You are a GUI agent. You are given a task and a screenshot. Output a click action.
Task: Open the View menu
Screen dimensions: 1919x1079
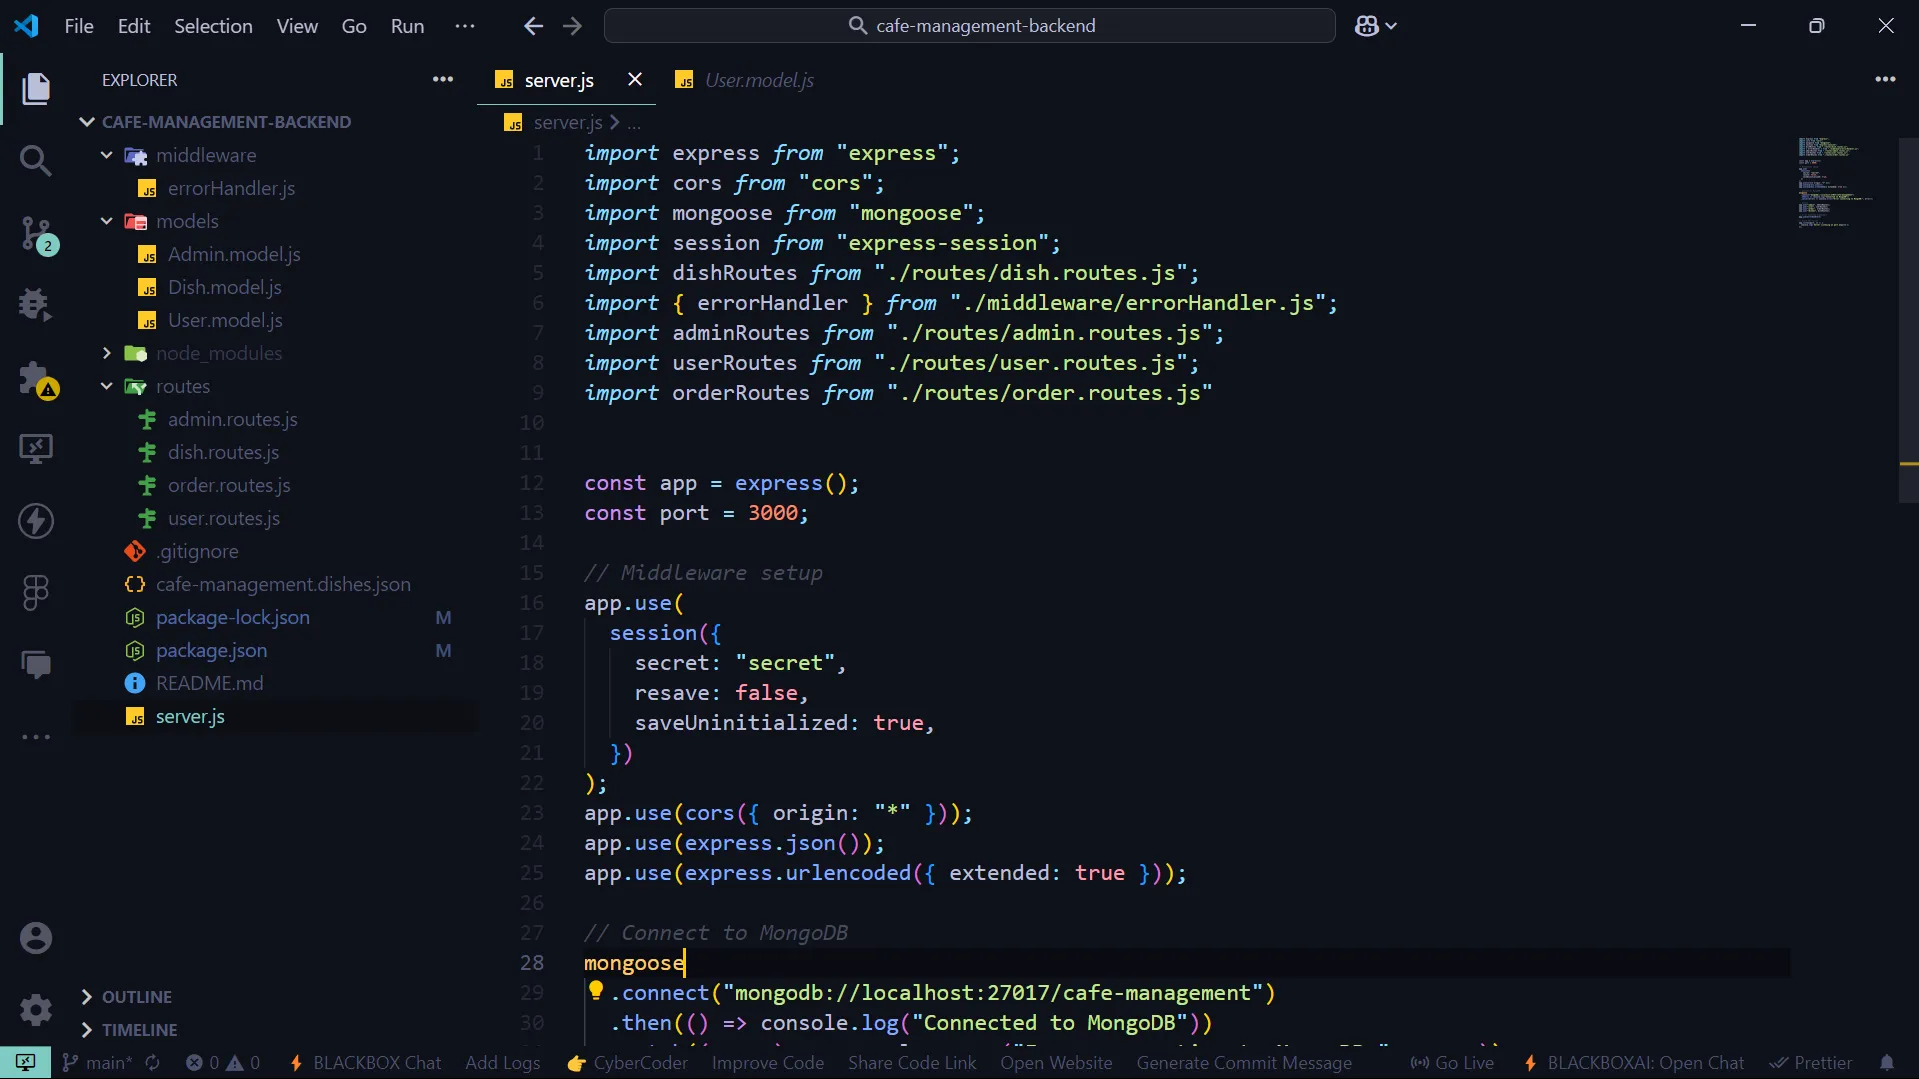pos(297,26)
